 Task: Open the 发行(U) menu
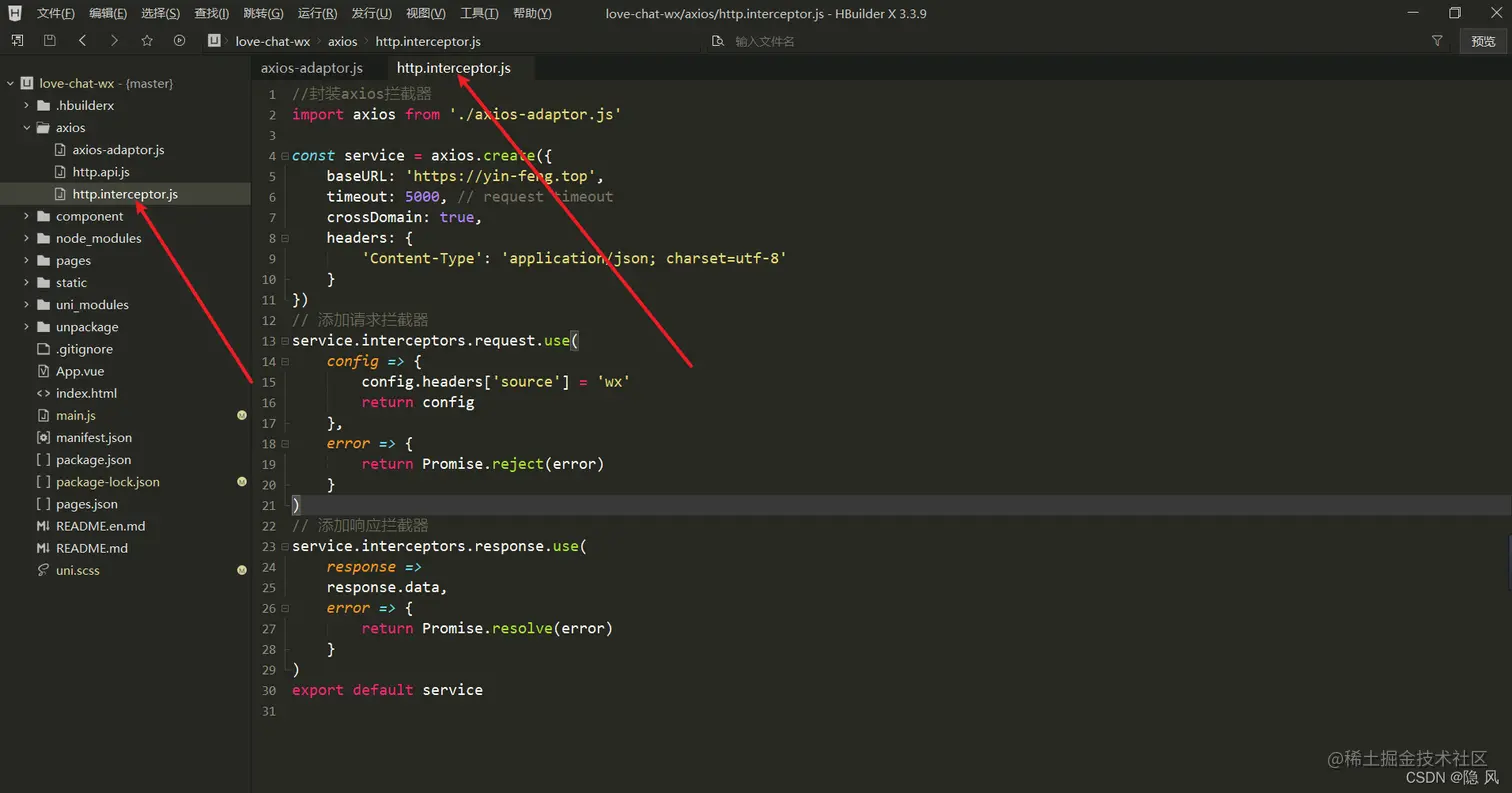[x=372, y=13]
